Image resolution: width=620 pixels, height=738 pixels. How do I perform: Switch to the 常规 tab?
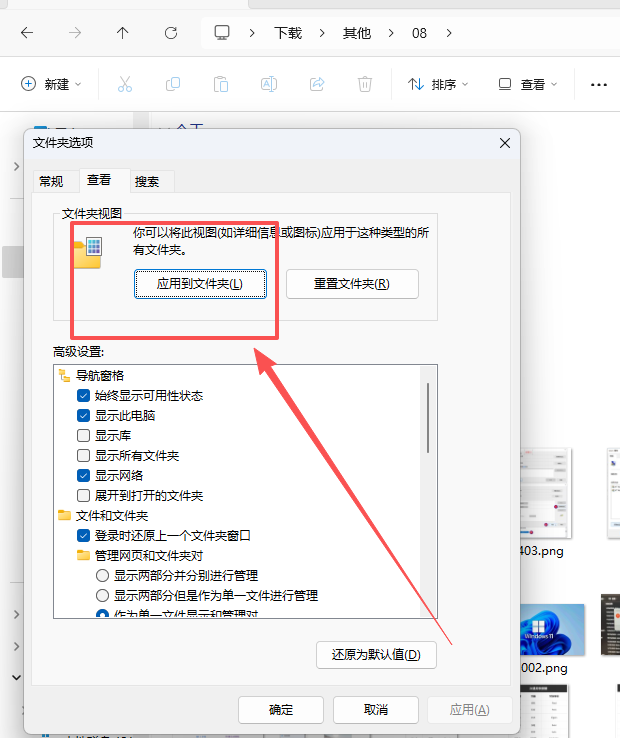pos(51,181)
